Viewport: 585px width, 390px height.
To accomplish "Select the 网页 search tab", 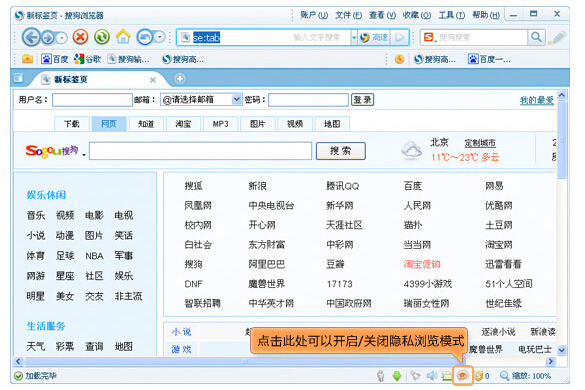I will click(109, 124).
